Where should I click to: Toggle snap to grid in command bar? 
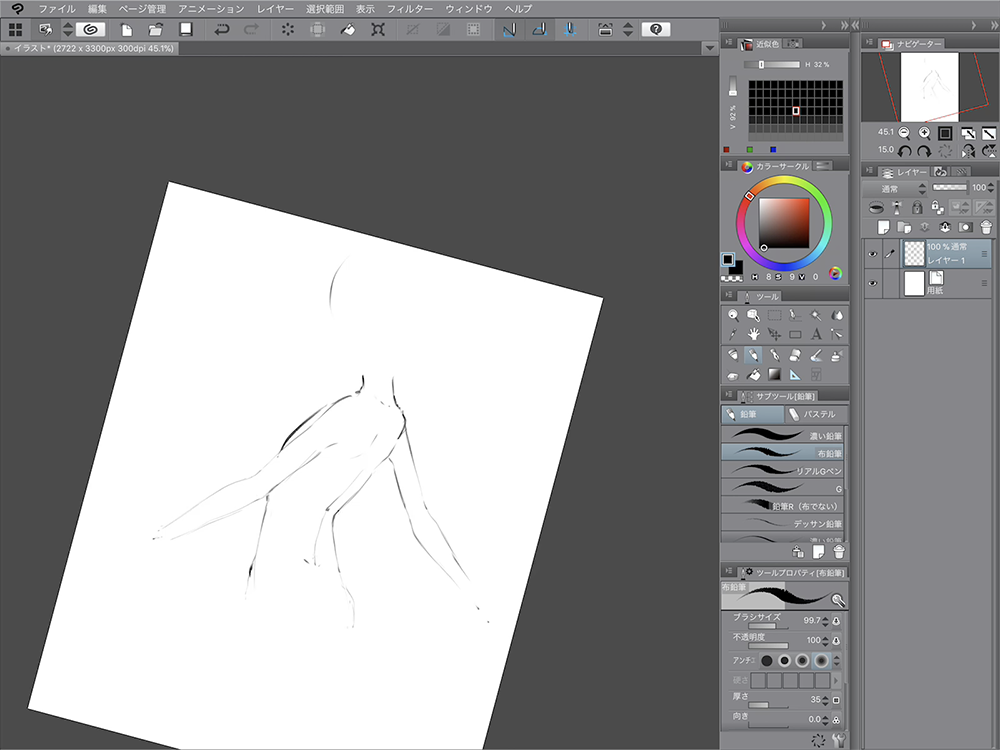570,29
